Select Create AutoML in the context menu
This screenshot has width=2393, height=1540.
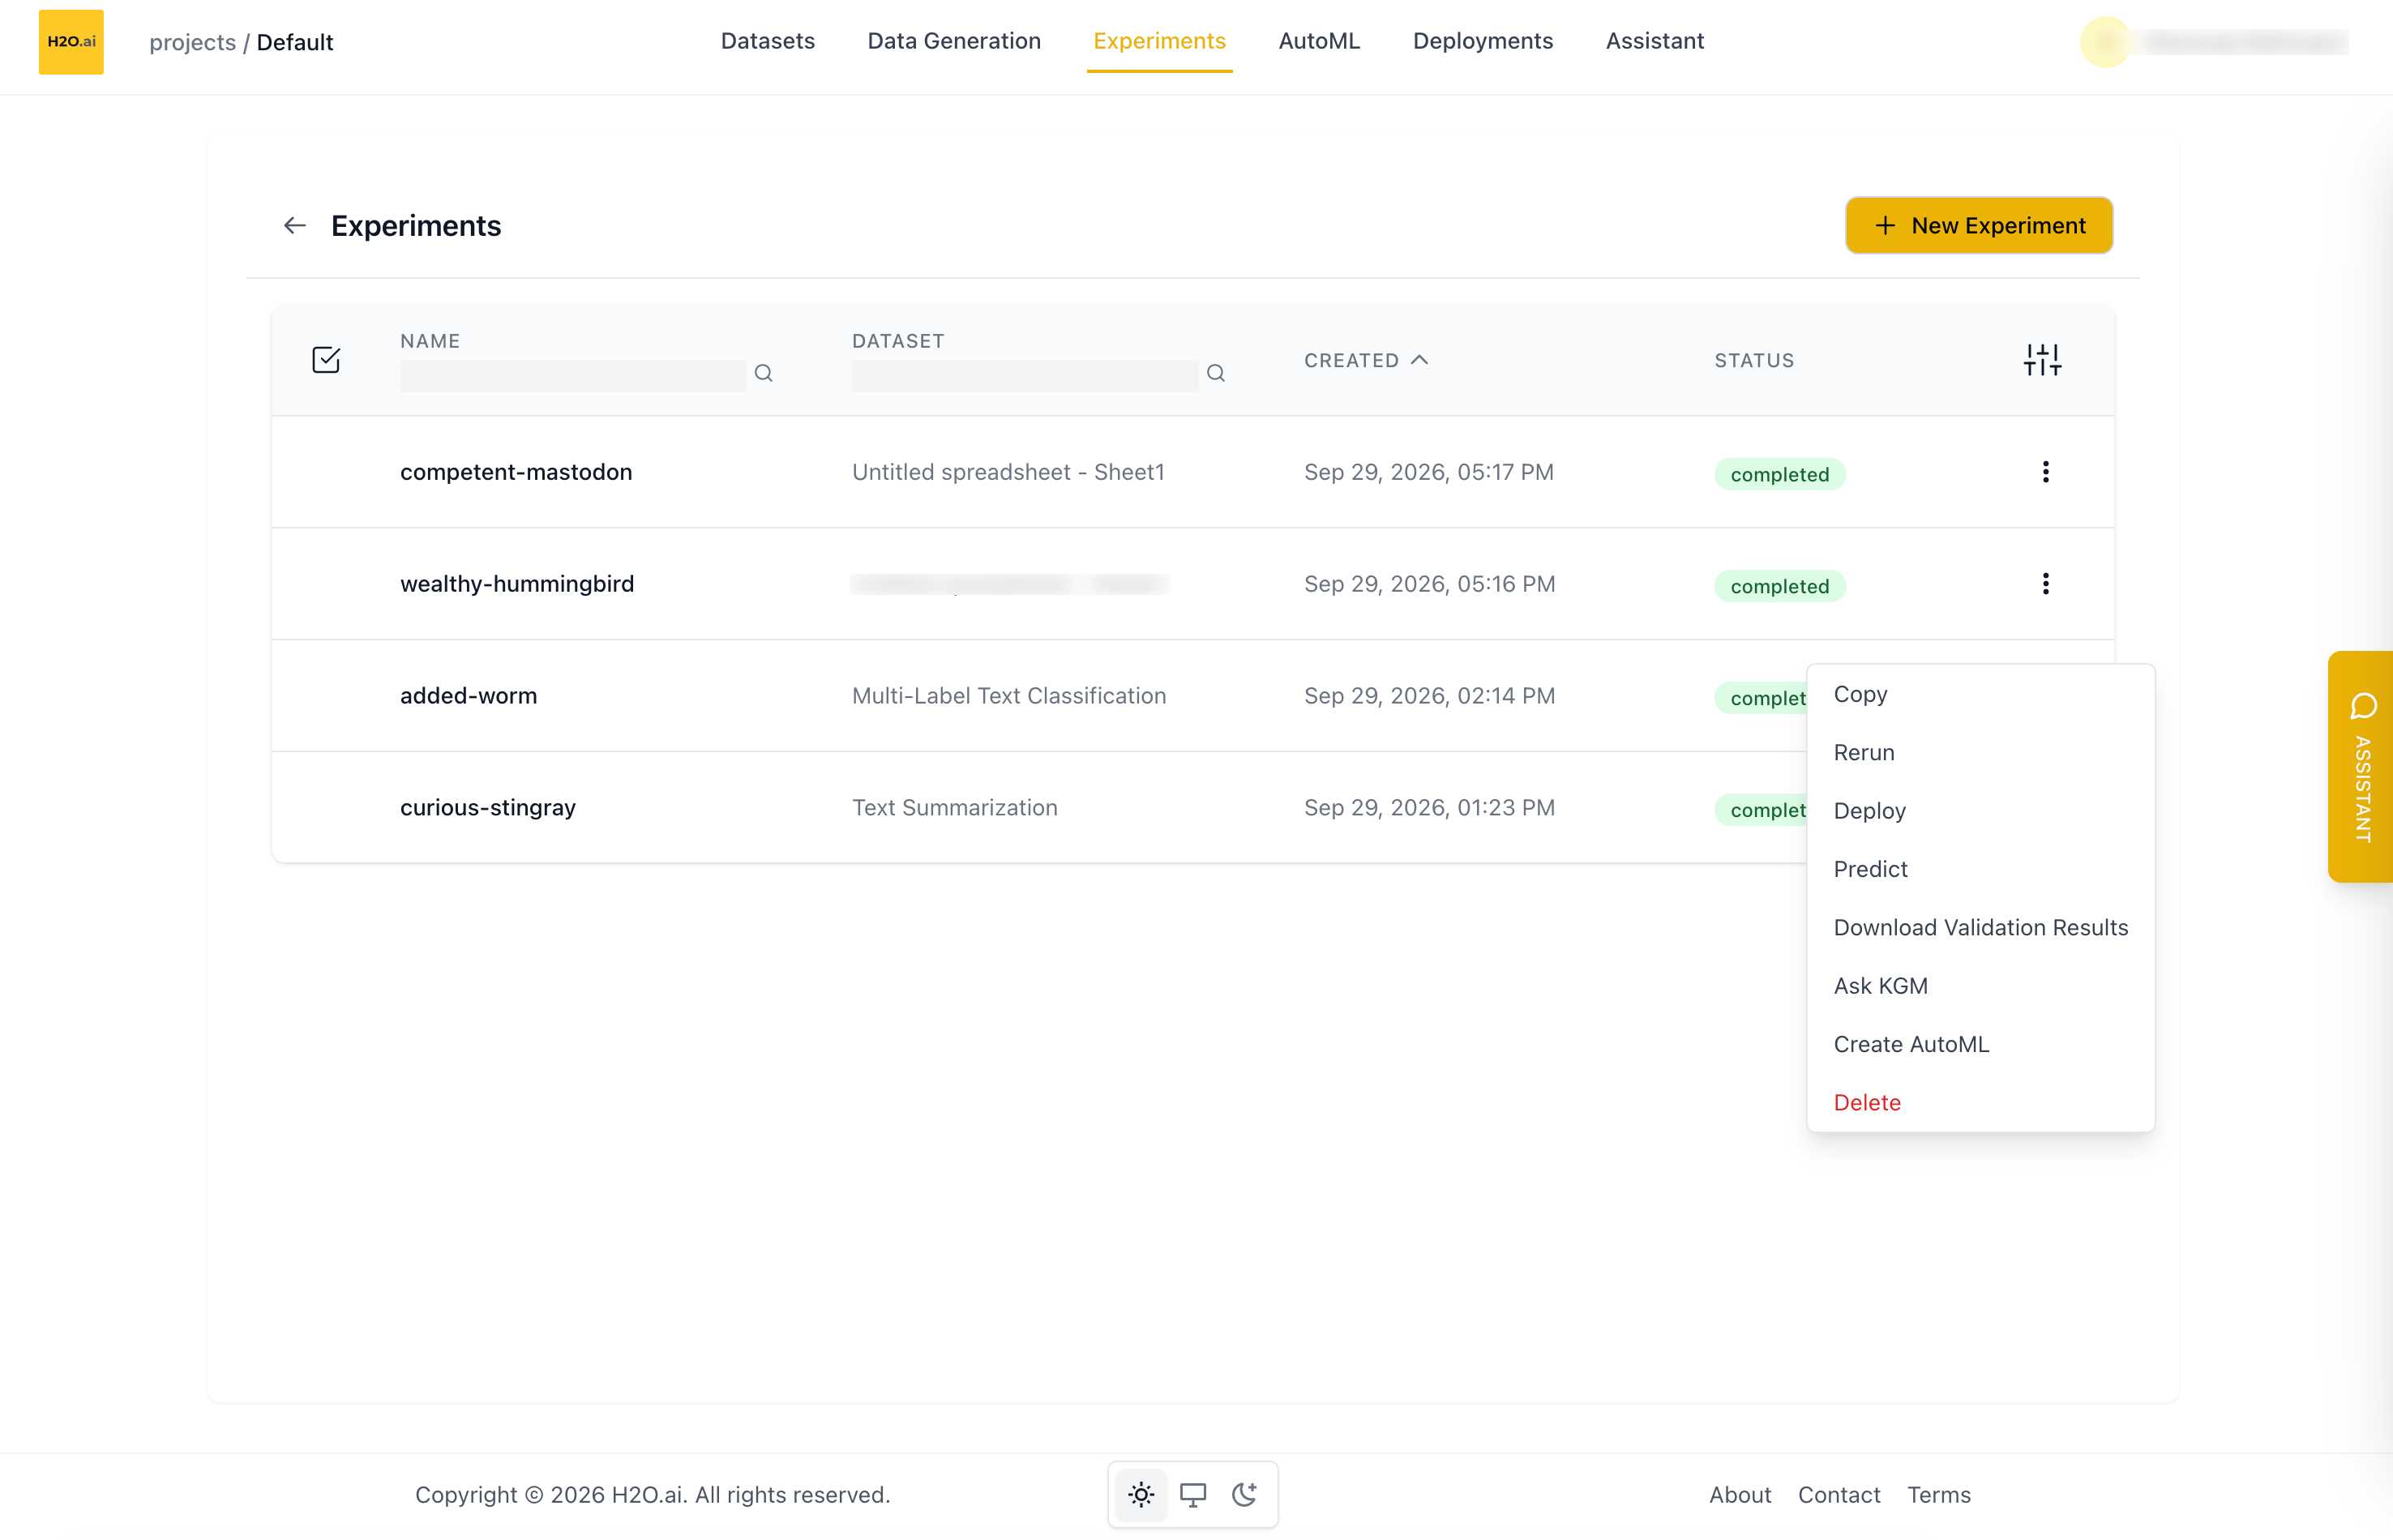tap(1980, 1044)
